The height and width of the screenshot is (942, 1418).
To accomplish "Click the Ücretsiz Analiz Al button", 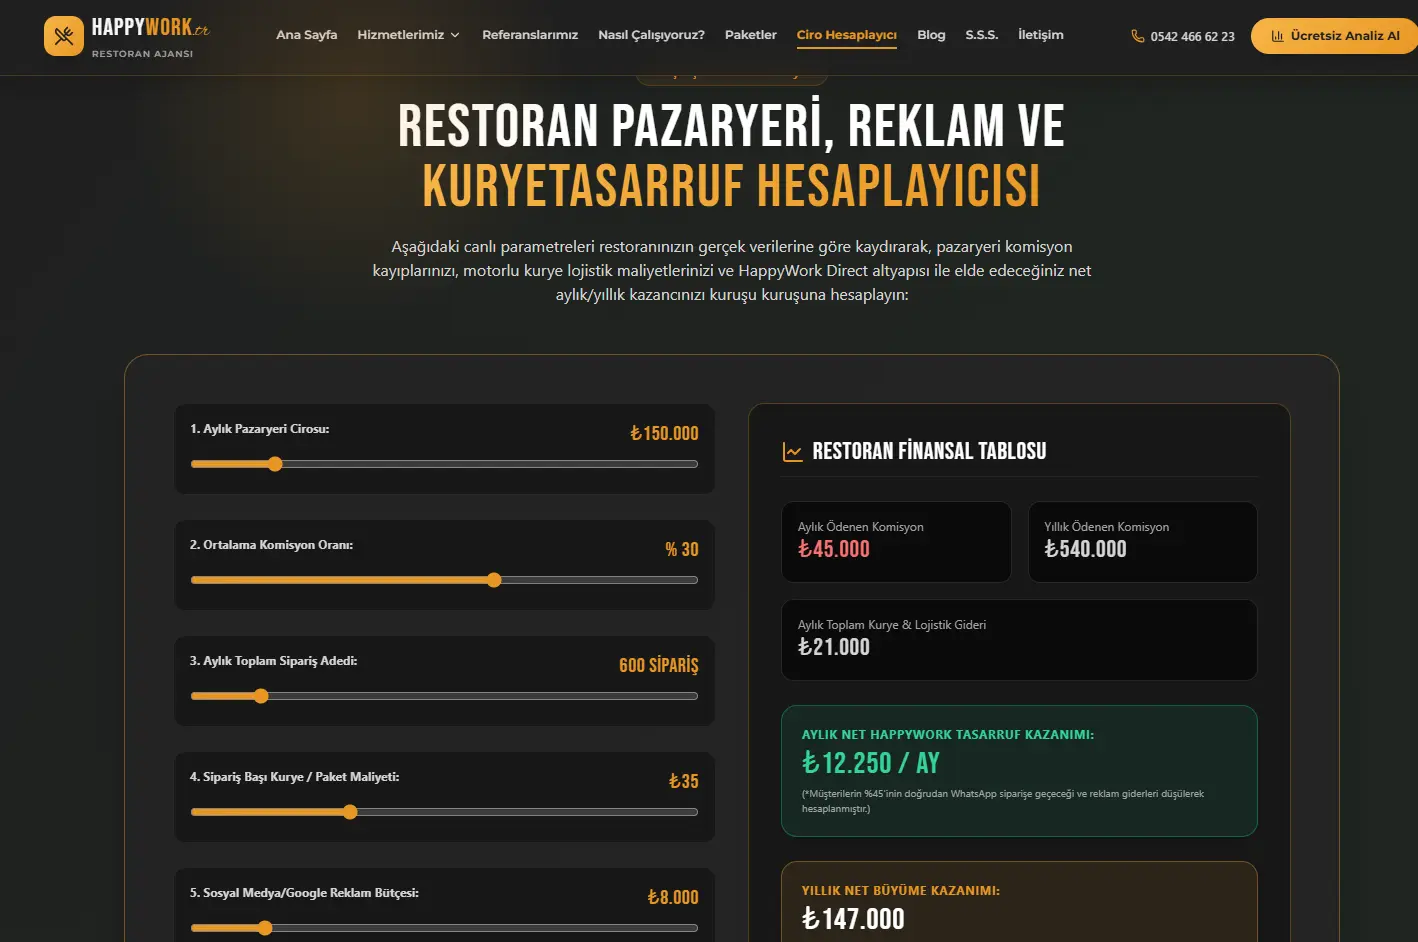I will [1334, 36].
